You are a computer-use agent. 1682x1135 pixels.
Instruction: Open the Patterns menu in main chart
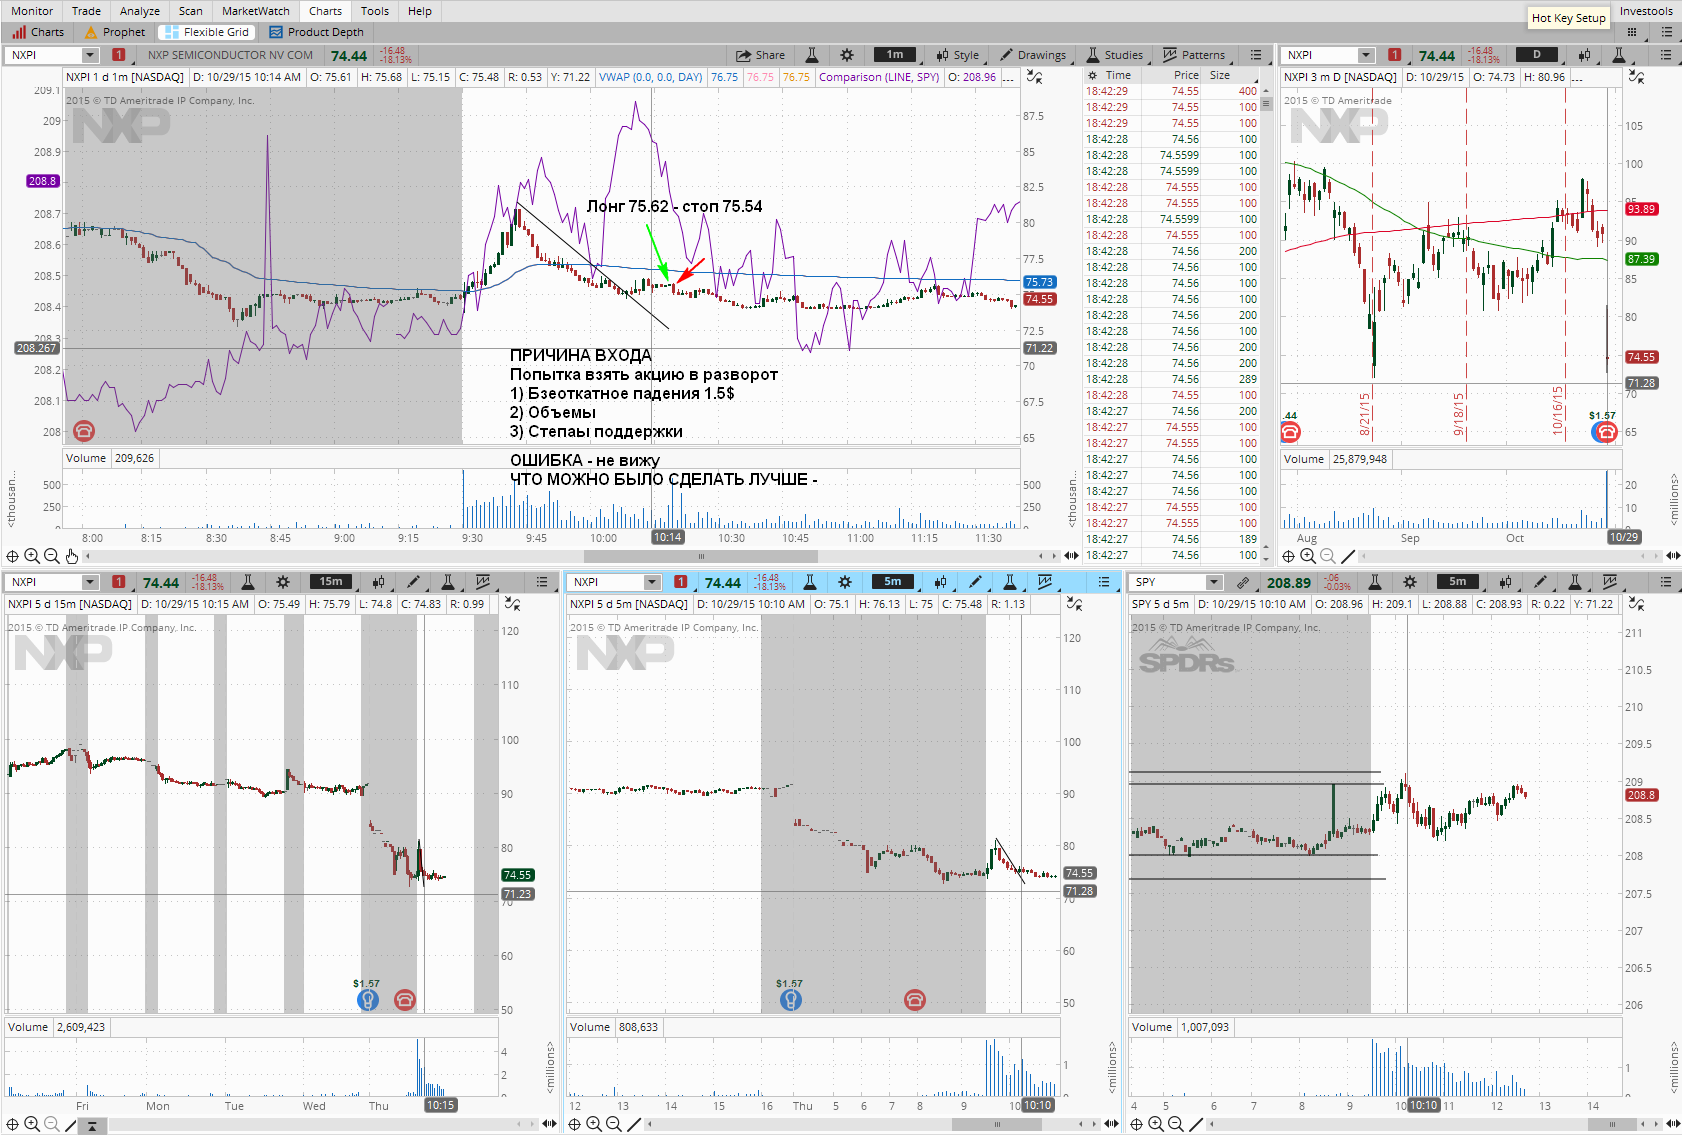(1194, 55)
